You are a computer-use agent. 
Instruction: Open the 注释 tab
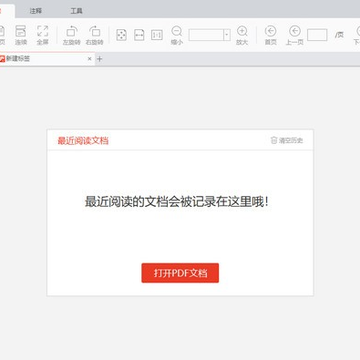tap(36, 11)
